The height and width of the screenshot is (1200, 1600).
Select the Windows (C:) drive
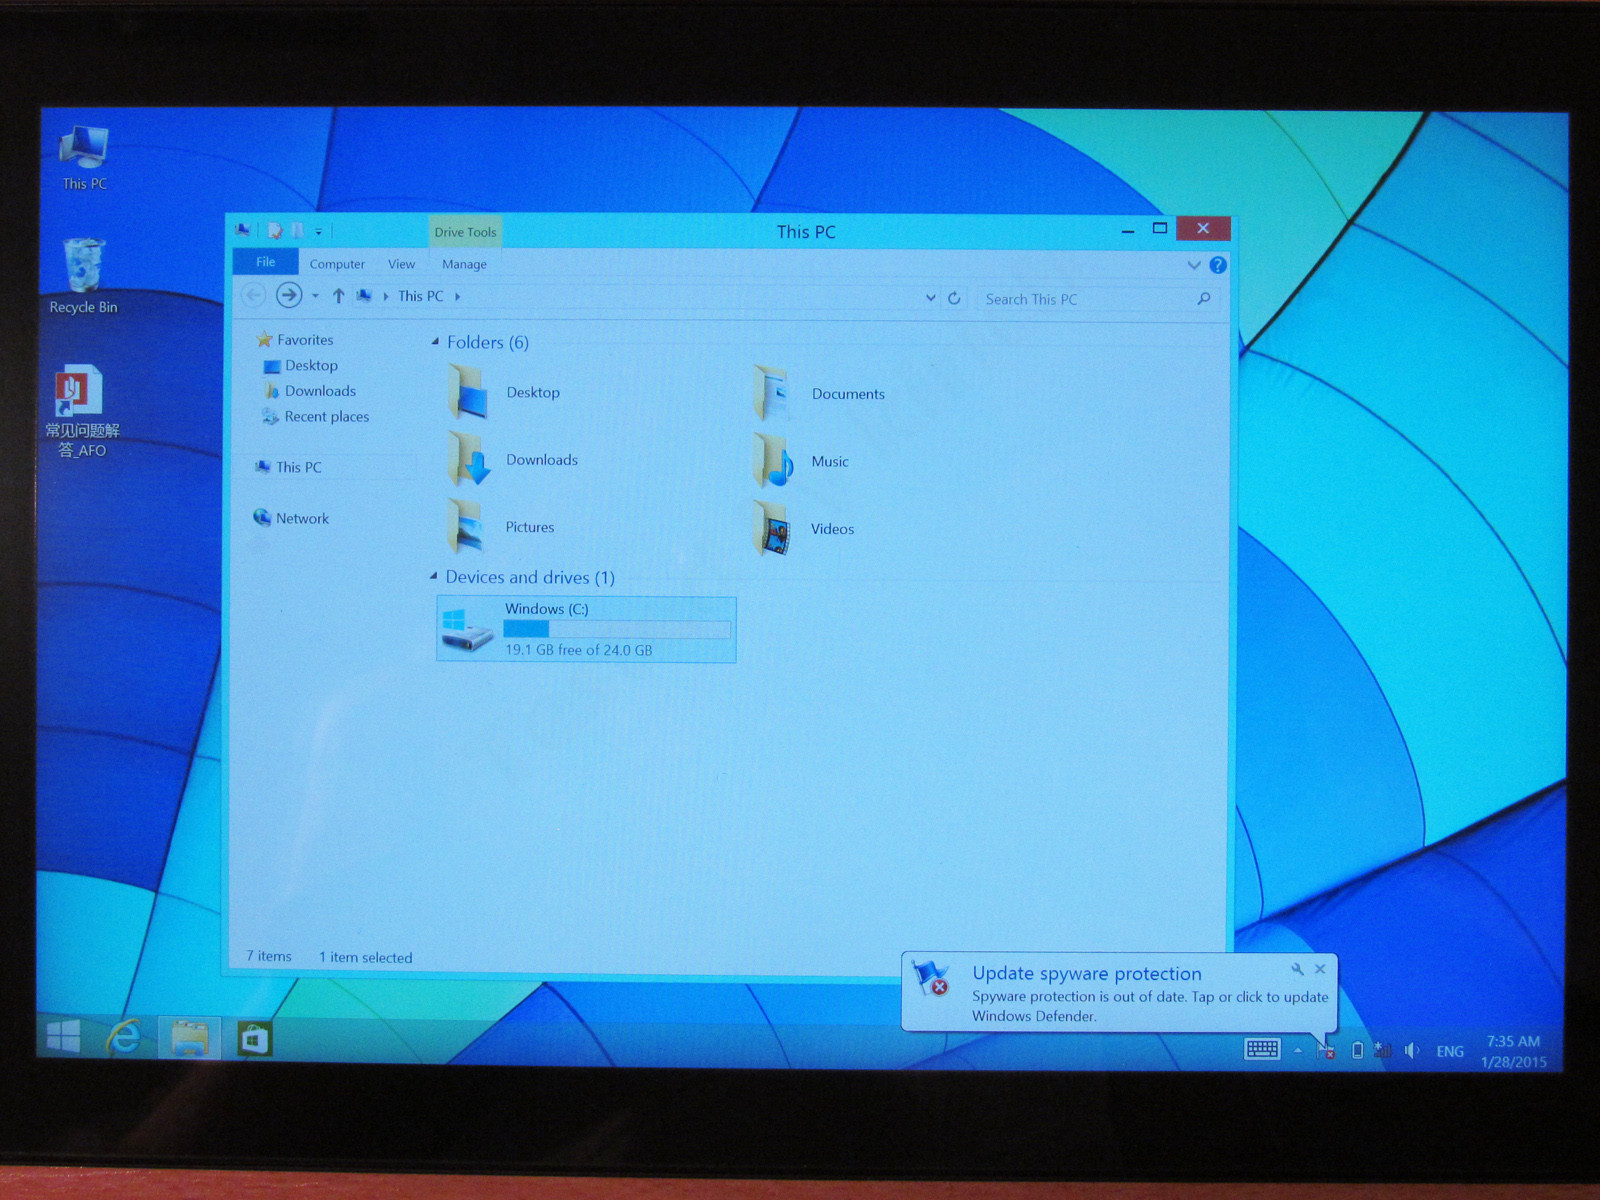click(x=586, y=629)
